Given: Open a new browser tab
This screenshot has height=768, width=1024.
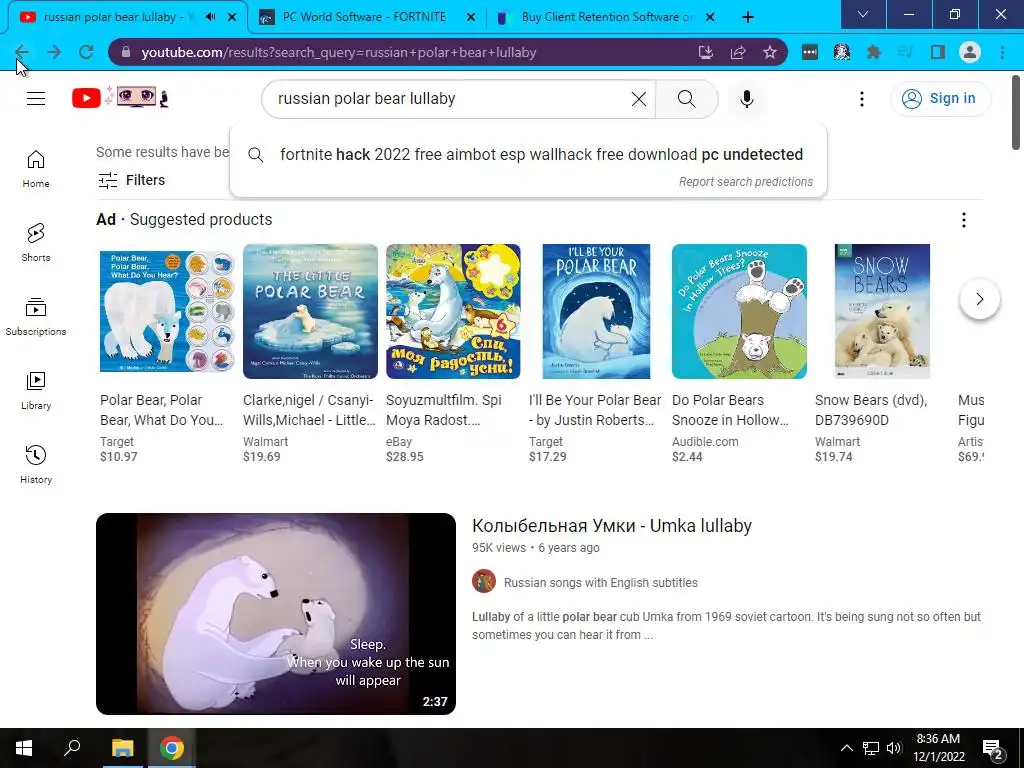Looking at the screenshot, I should (748, 17).
